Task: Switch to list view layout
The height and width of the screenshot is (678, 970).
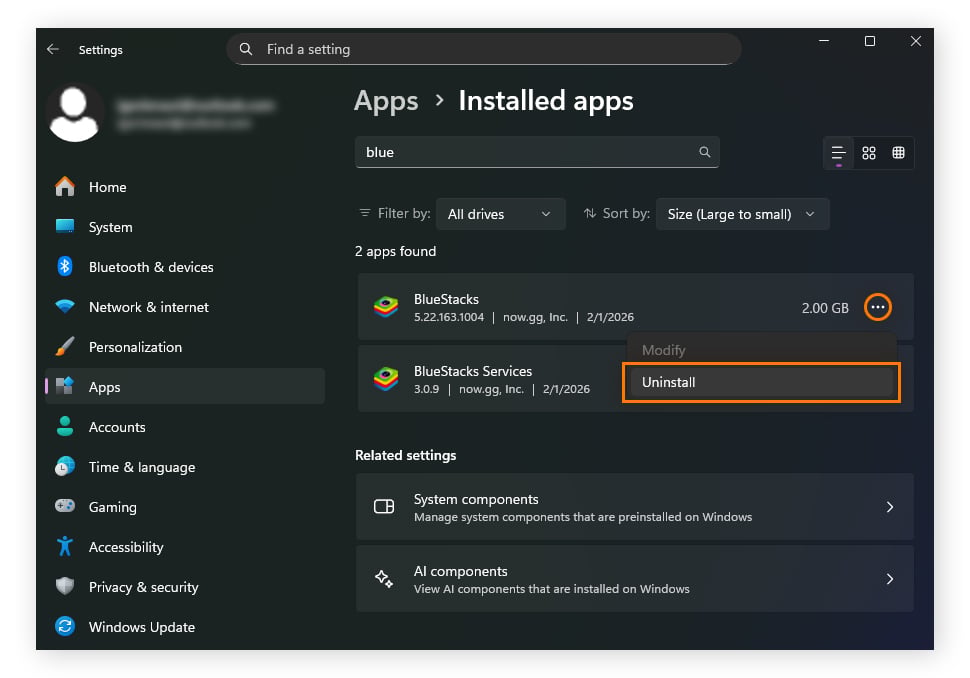Action: (x=838, y=153)
